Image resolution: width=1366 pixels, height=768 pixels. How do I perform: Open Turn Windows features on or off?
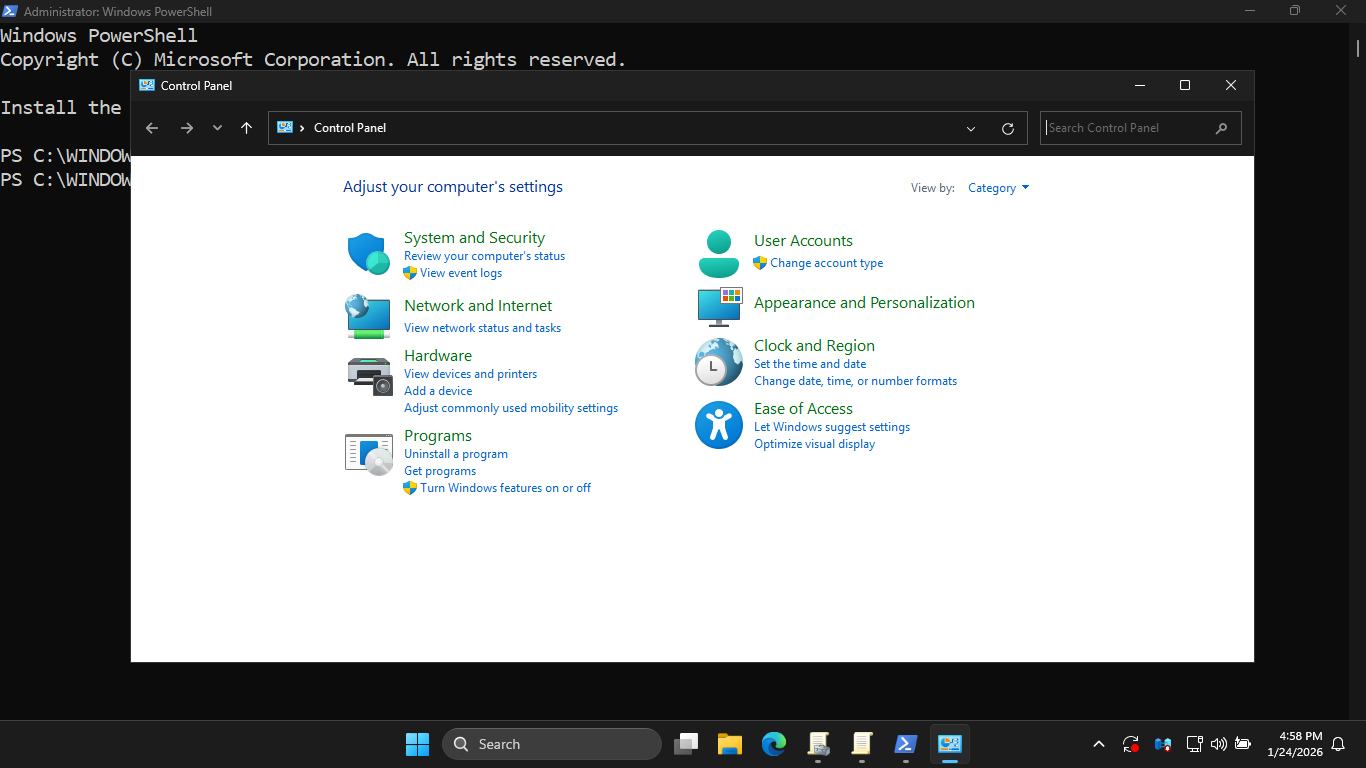[x=505, y=488]
